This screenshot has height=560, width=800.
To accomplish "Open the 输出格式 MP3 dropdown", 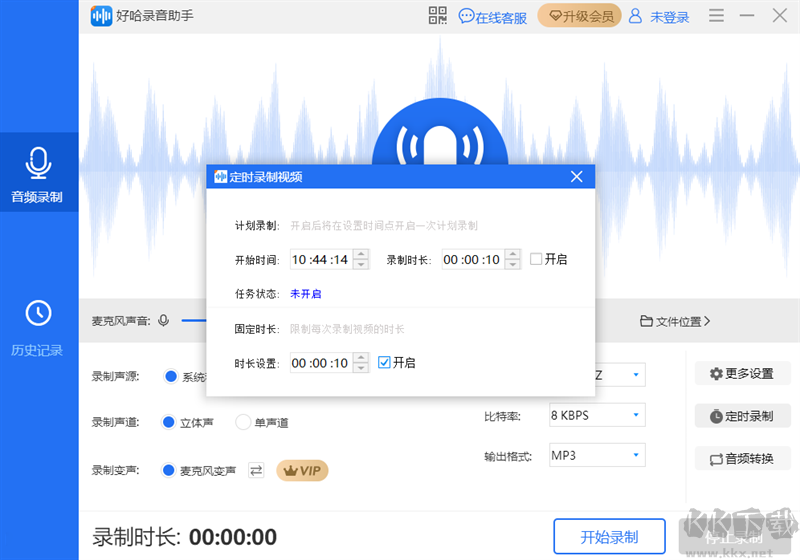I will tap(597, 455).
